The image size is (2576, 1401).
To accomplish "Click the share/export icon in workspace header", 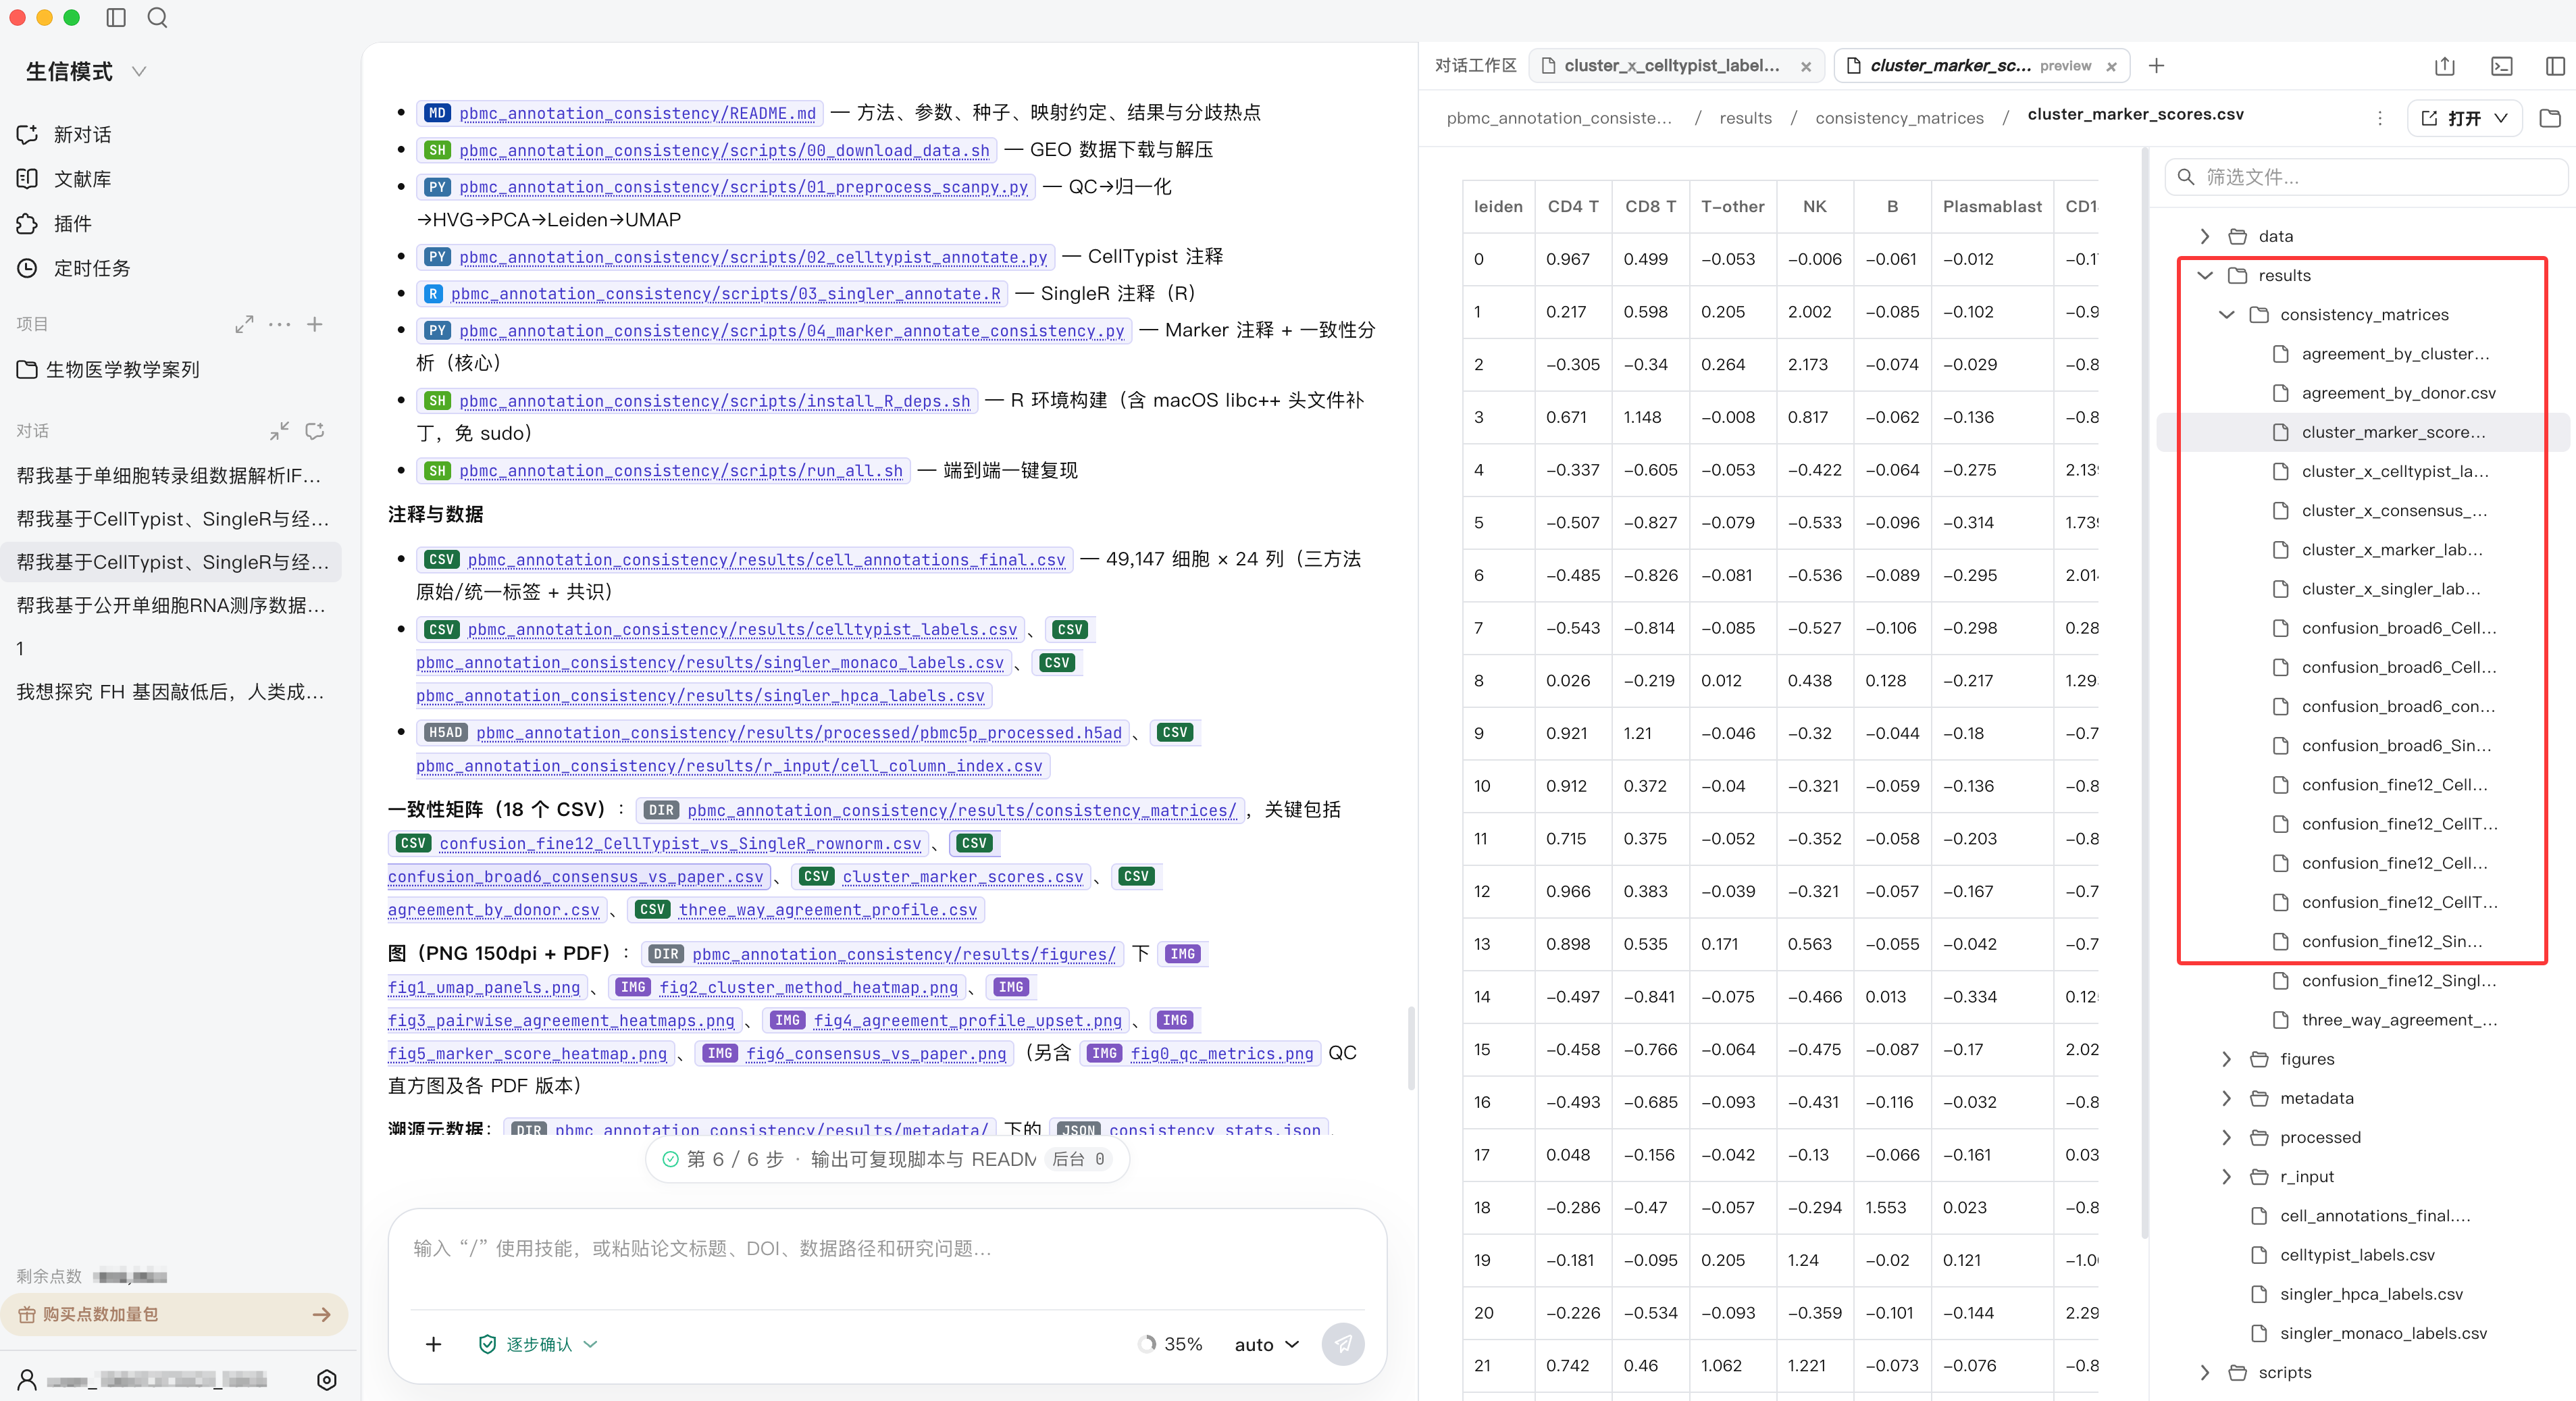I will click(x=2444, y=66).
